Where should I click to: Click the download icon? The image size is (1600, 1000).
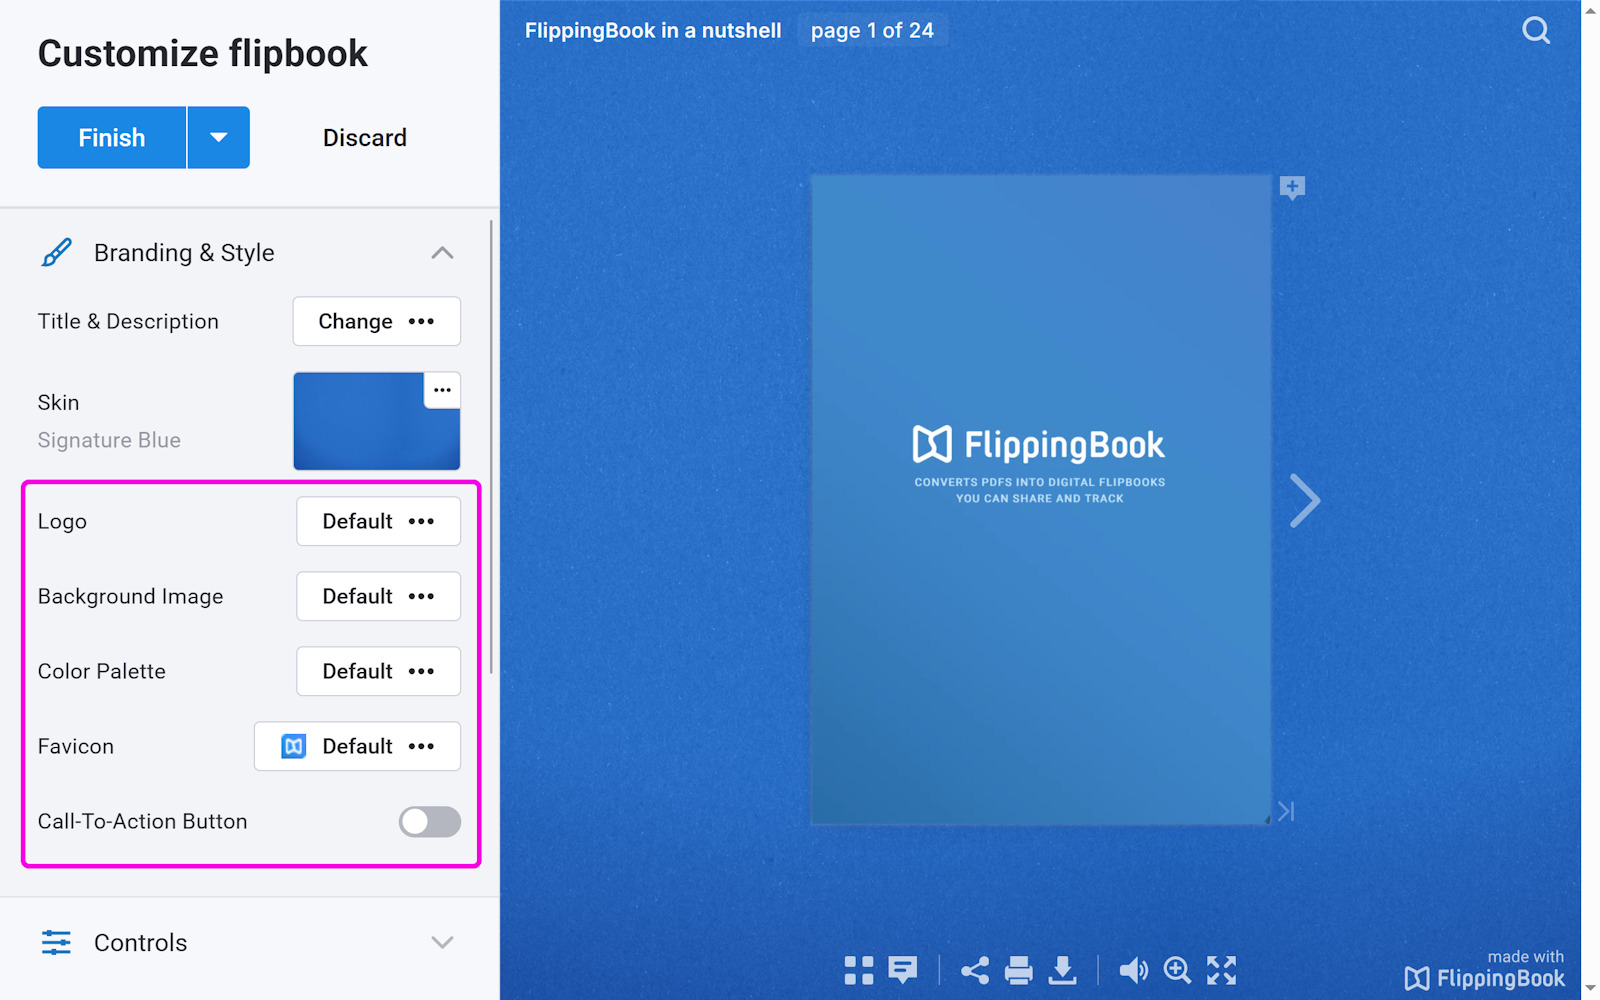[1062, 970]
